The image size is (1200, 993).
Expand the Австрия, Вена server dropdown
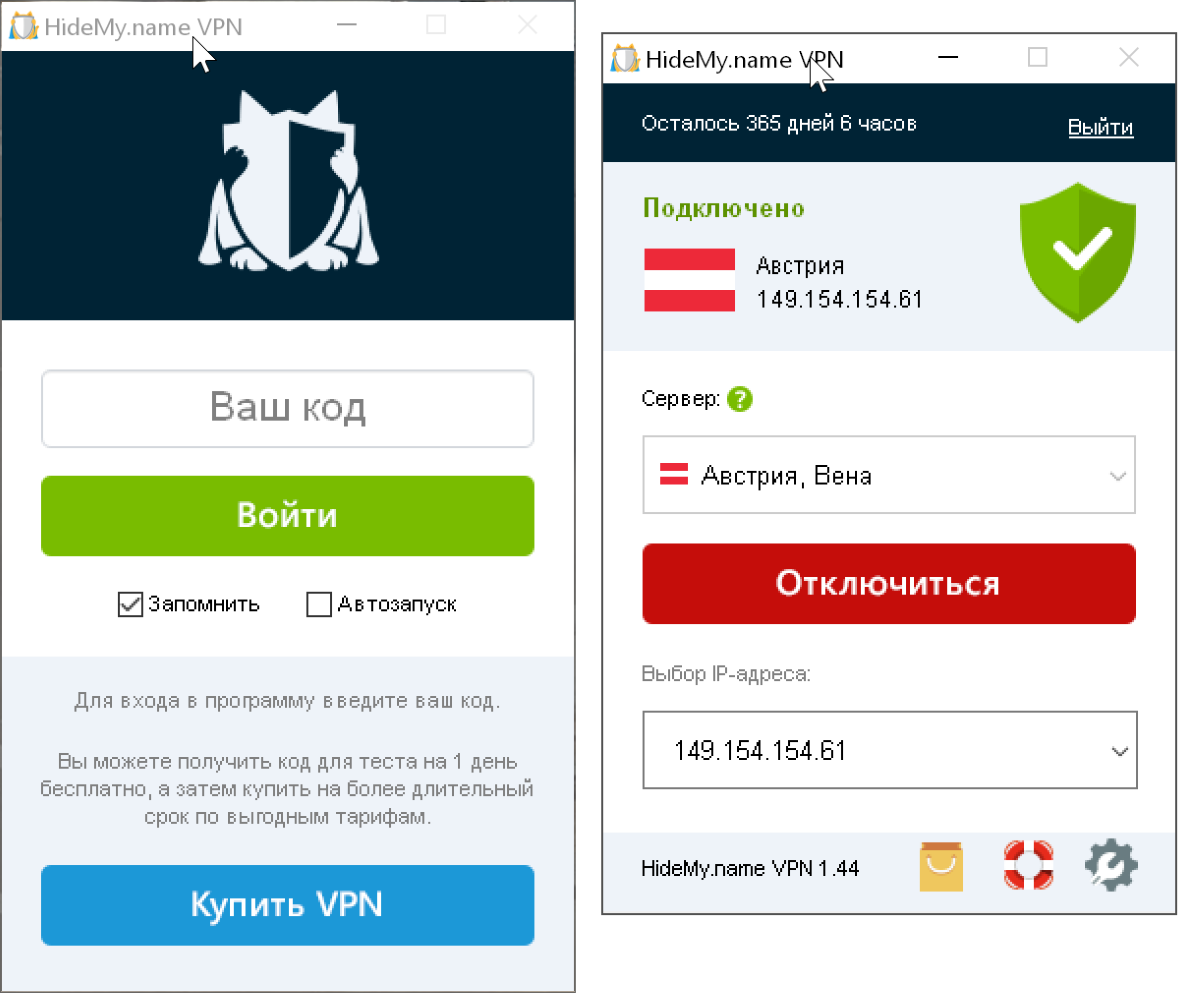pyautogui.click(x=889, y=475)
